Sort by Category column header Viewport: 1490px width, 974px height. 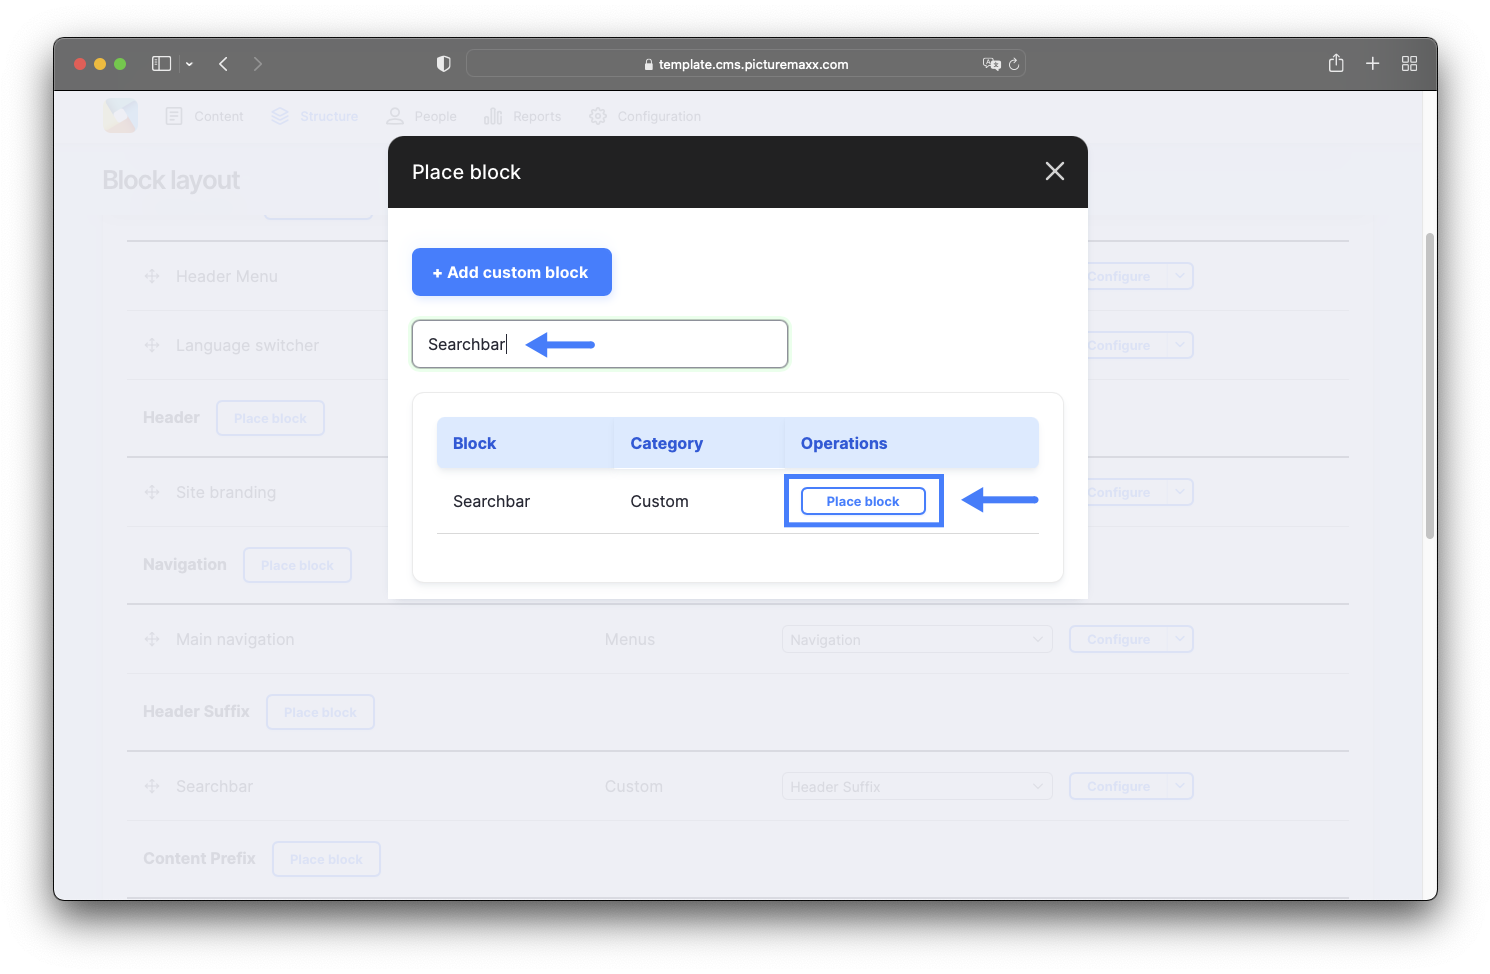coord(666,443)
